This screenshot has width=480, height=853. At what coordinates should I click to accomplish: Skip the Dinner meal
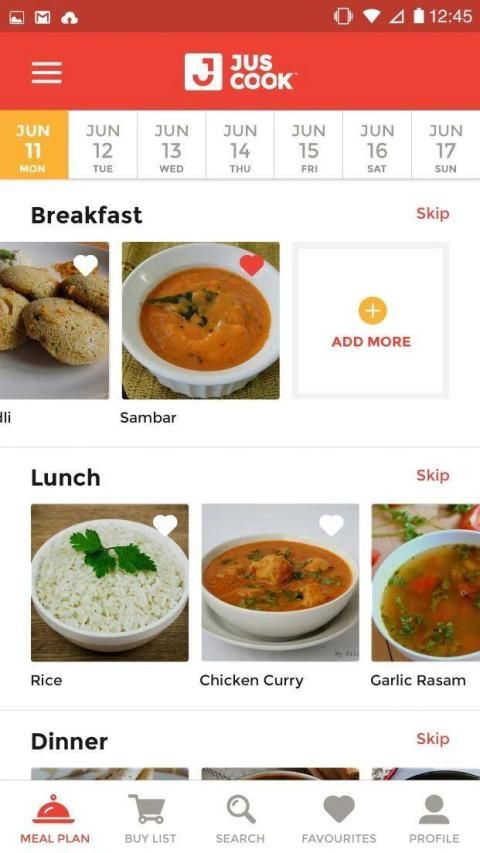433,738
